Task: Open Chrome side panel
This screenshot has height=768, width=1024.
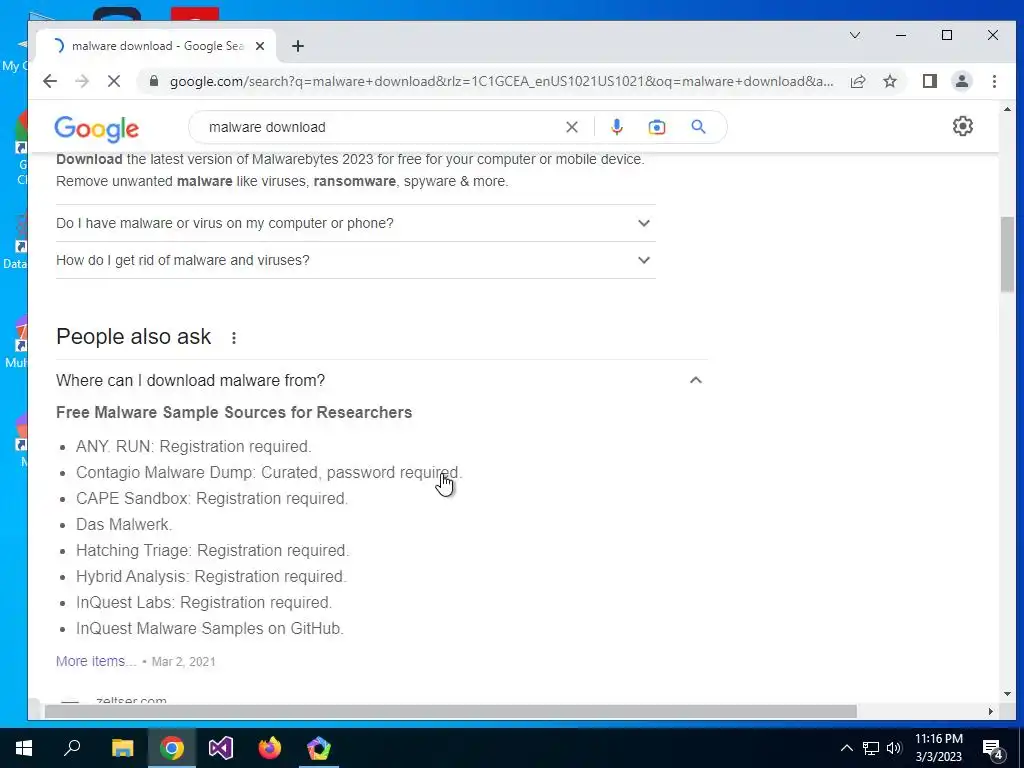Action: tap(929, 81)
